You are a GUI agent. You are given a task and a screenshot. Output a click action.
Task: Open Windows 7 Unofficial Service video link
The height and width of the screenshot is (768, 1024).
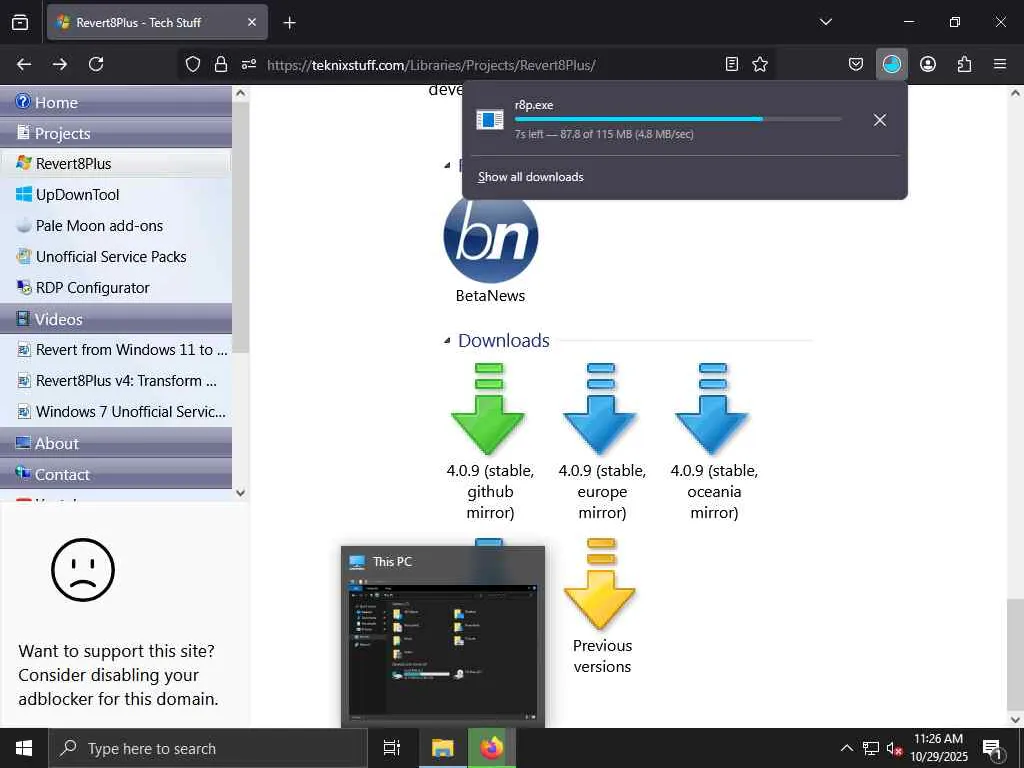point(116,412)
